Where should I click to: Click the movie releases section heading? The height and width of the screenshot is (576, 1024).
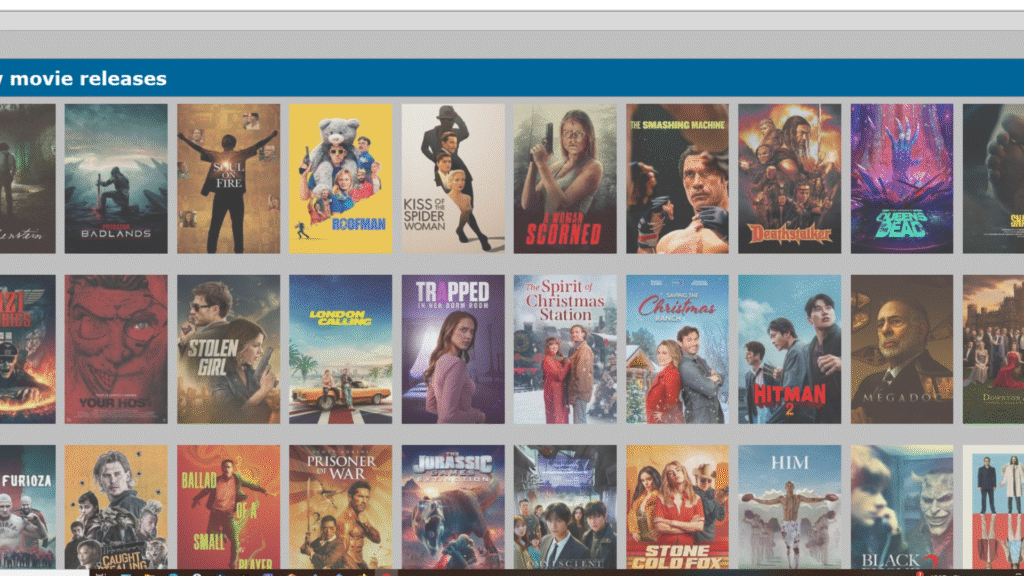coord(85,78)
